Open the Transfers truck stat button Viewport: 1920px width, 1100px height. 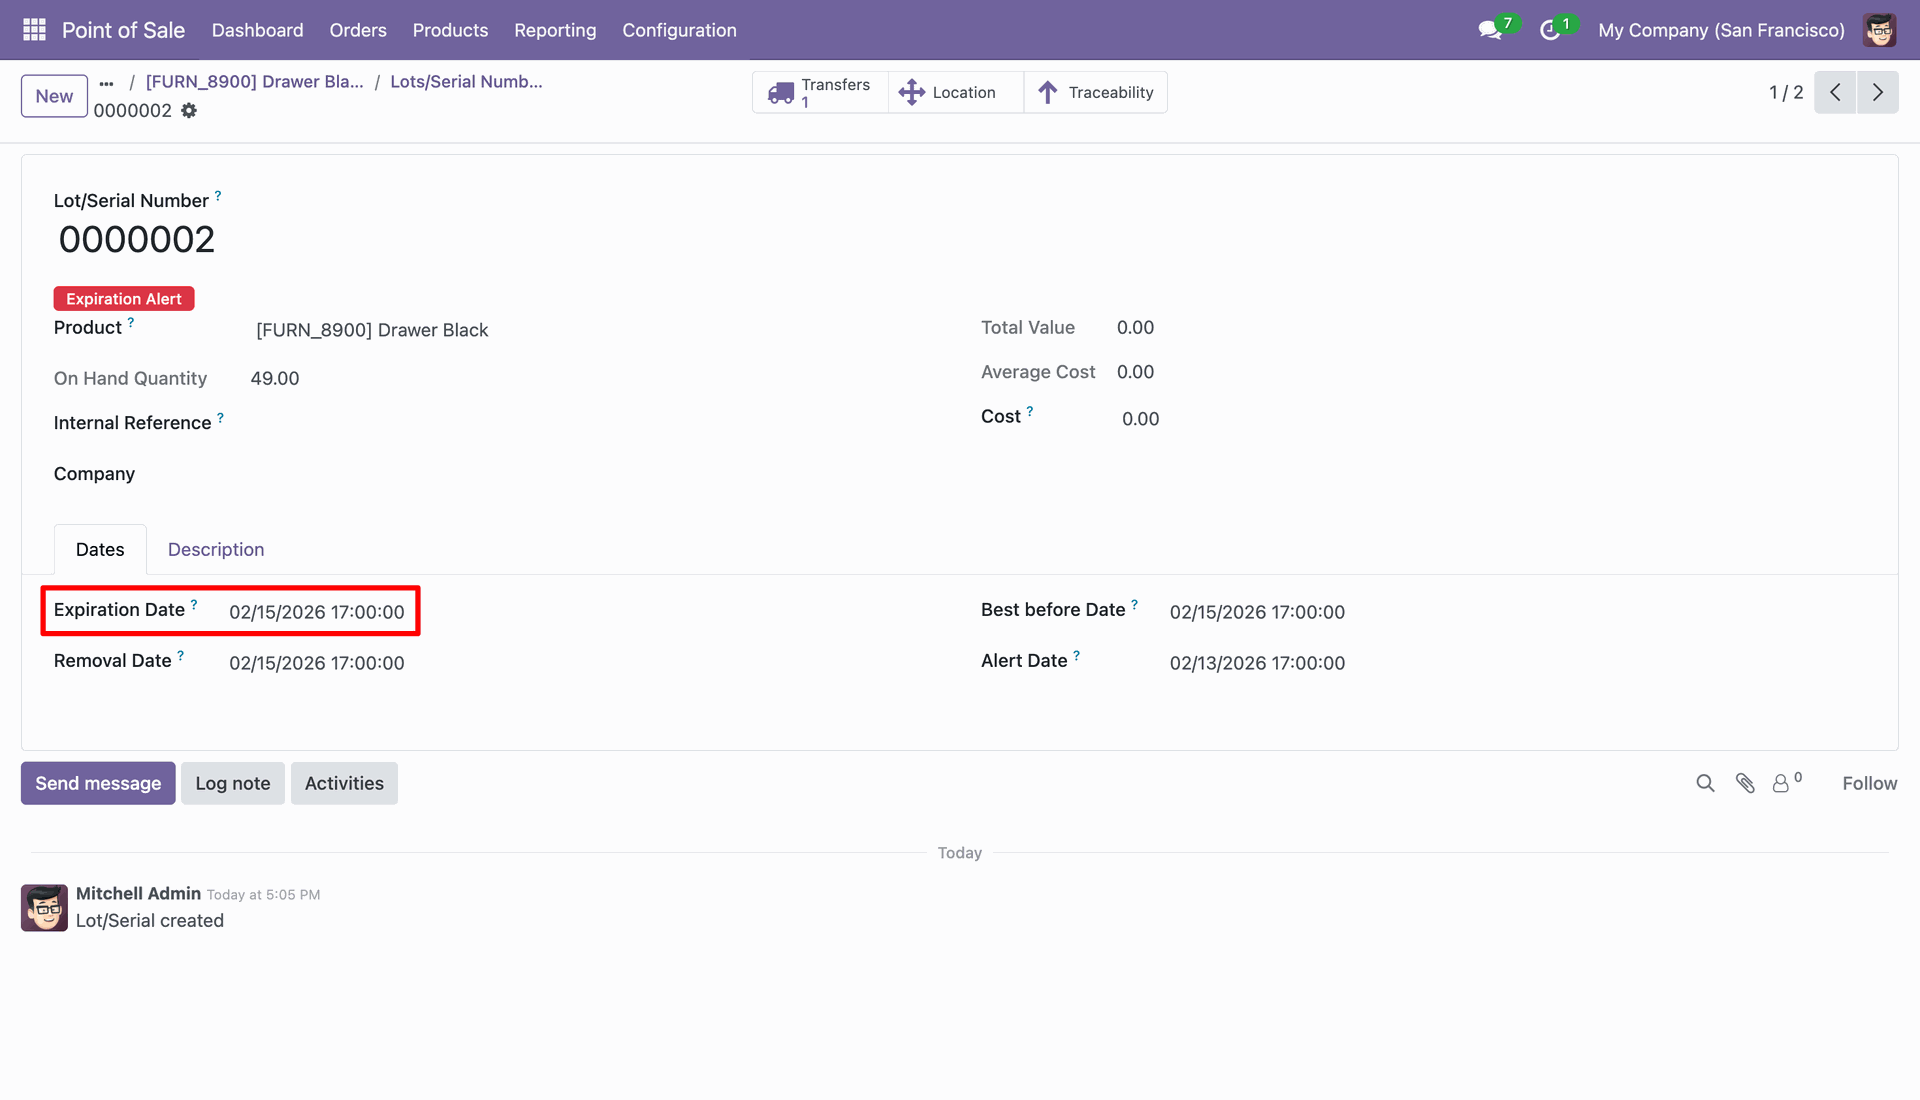point(820,92)
